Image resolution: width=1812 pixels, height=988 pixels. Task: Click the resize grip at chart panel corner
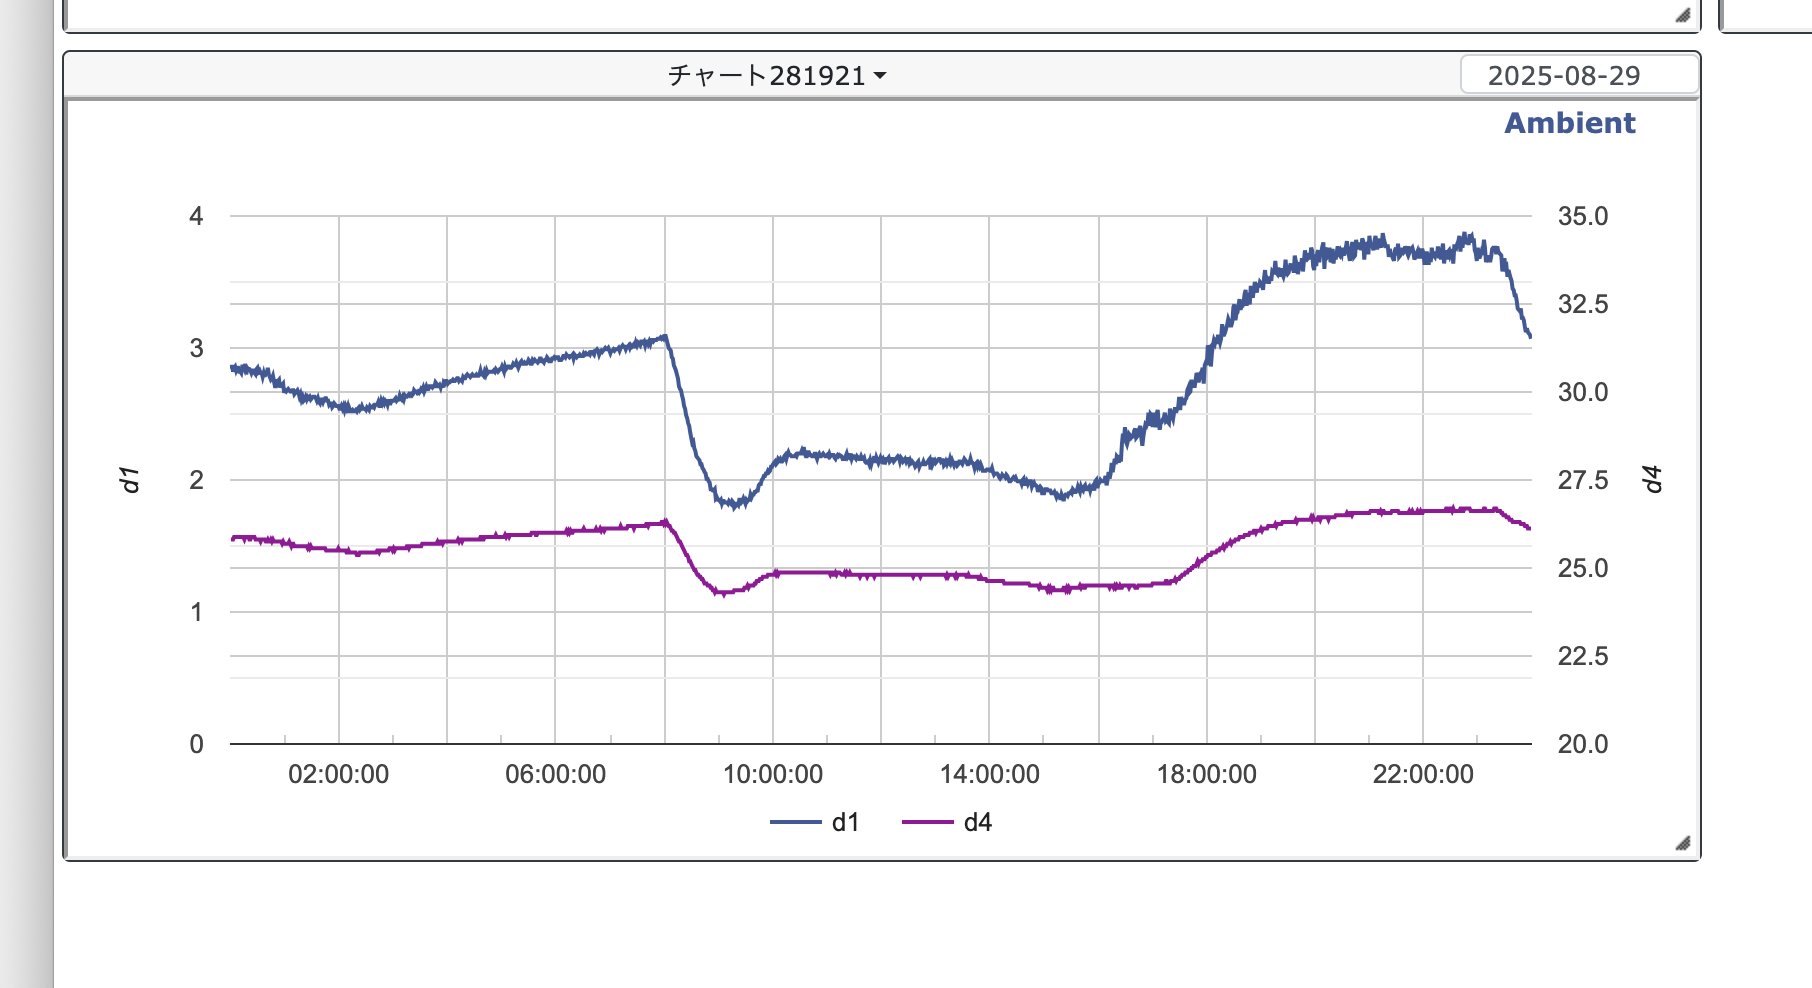(1685, 841)
